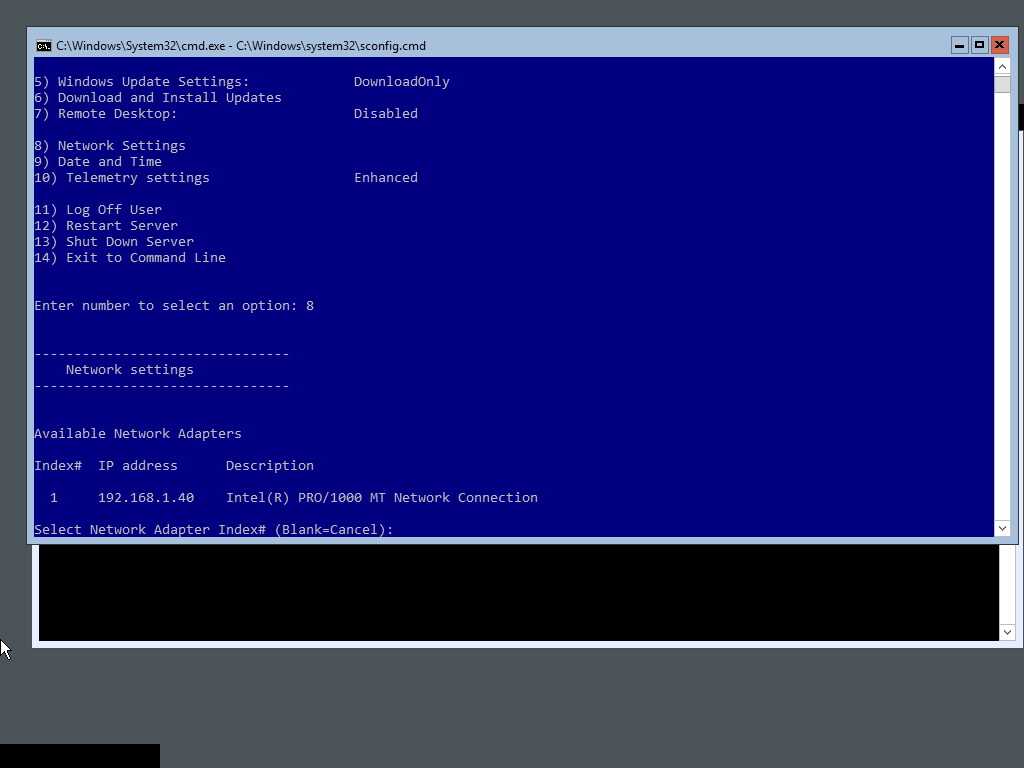Viewport: 1024px width, 768px height.
Task: Minimize the sconfig.cmd window
Action: (959, 45)
